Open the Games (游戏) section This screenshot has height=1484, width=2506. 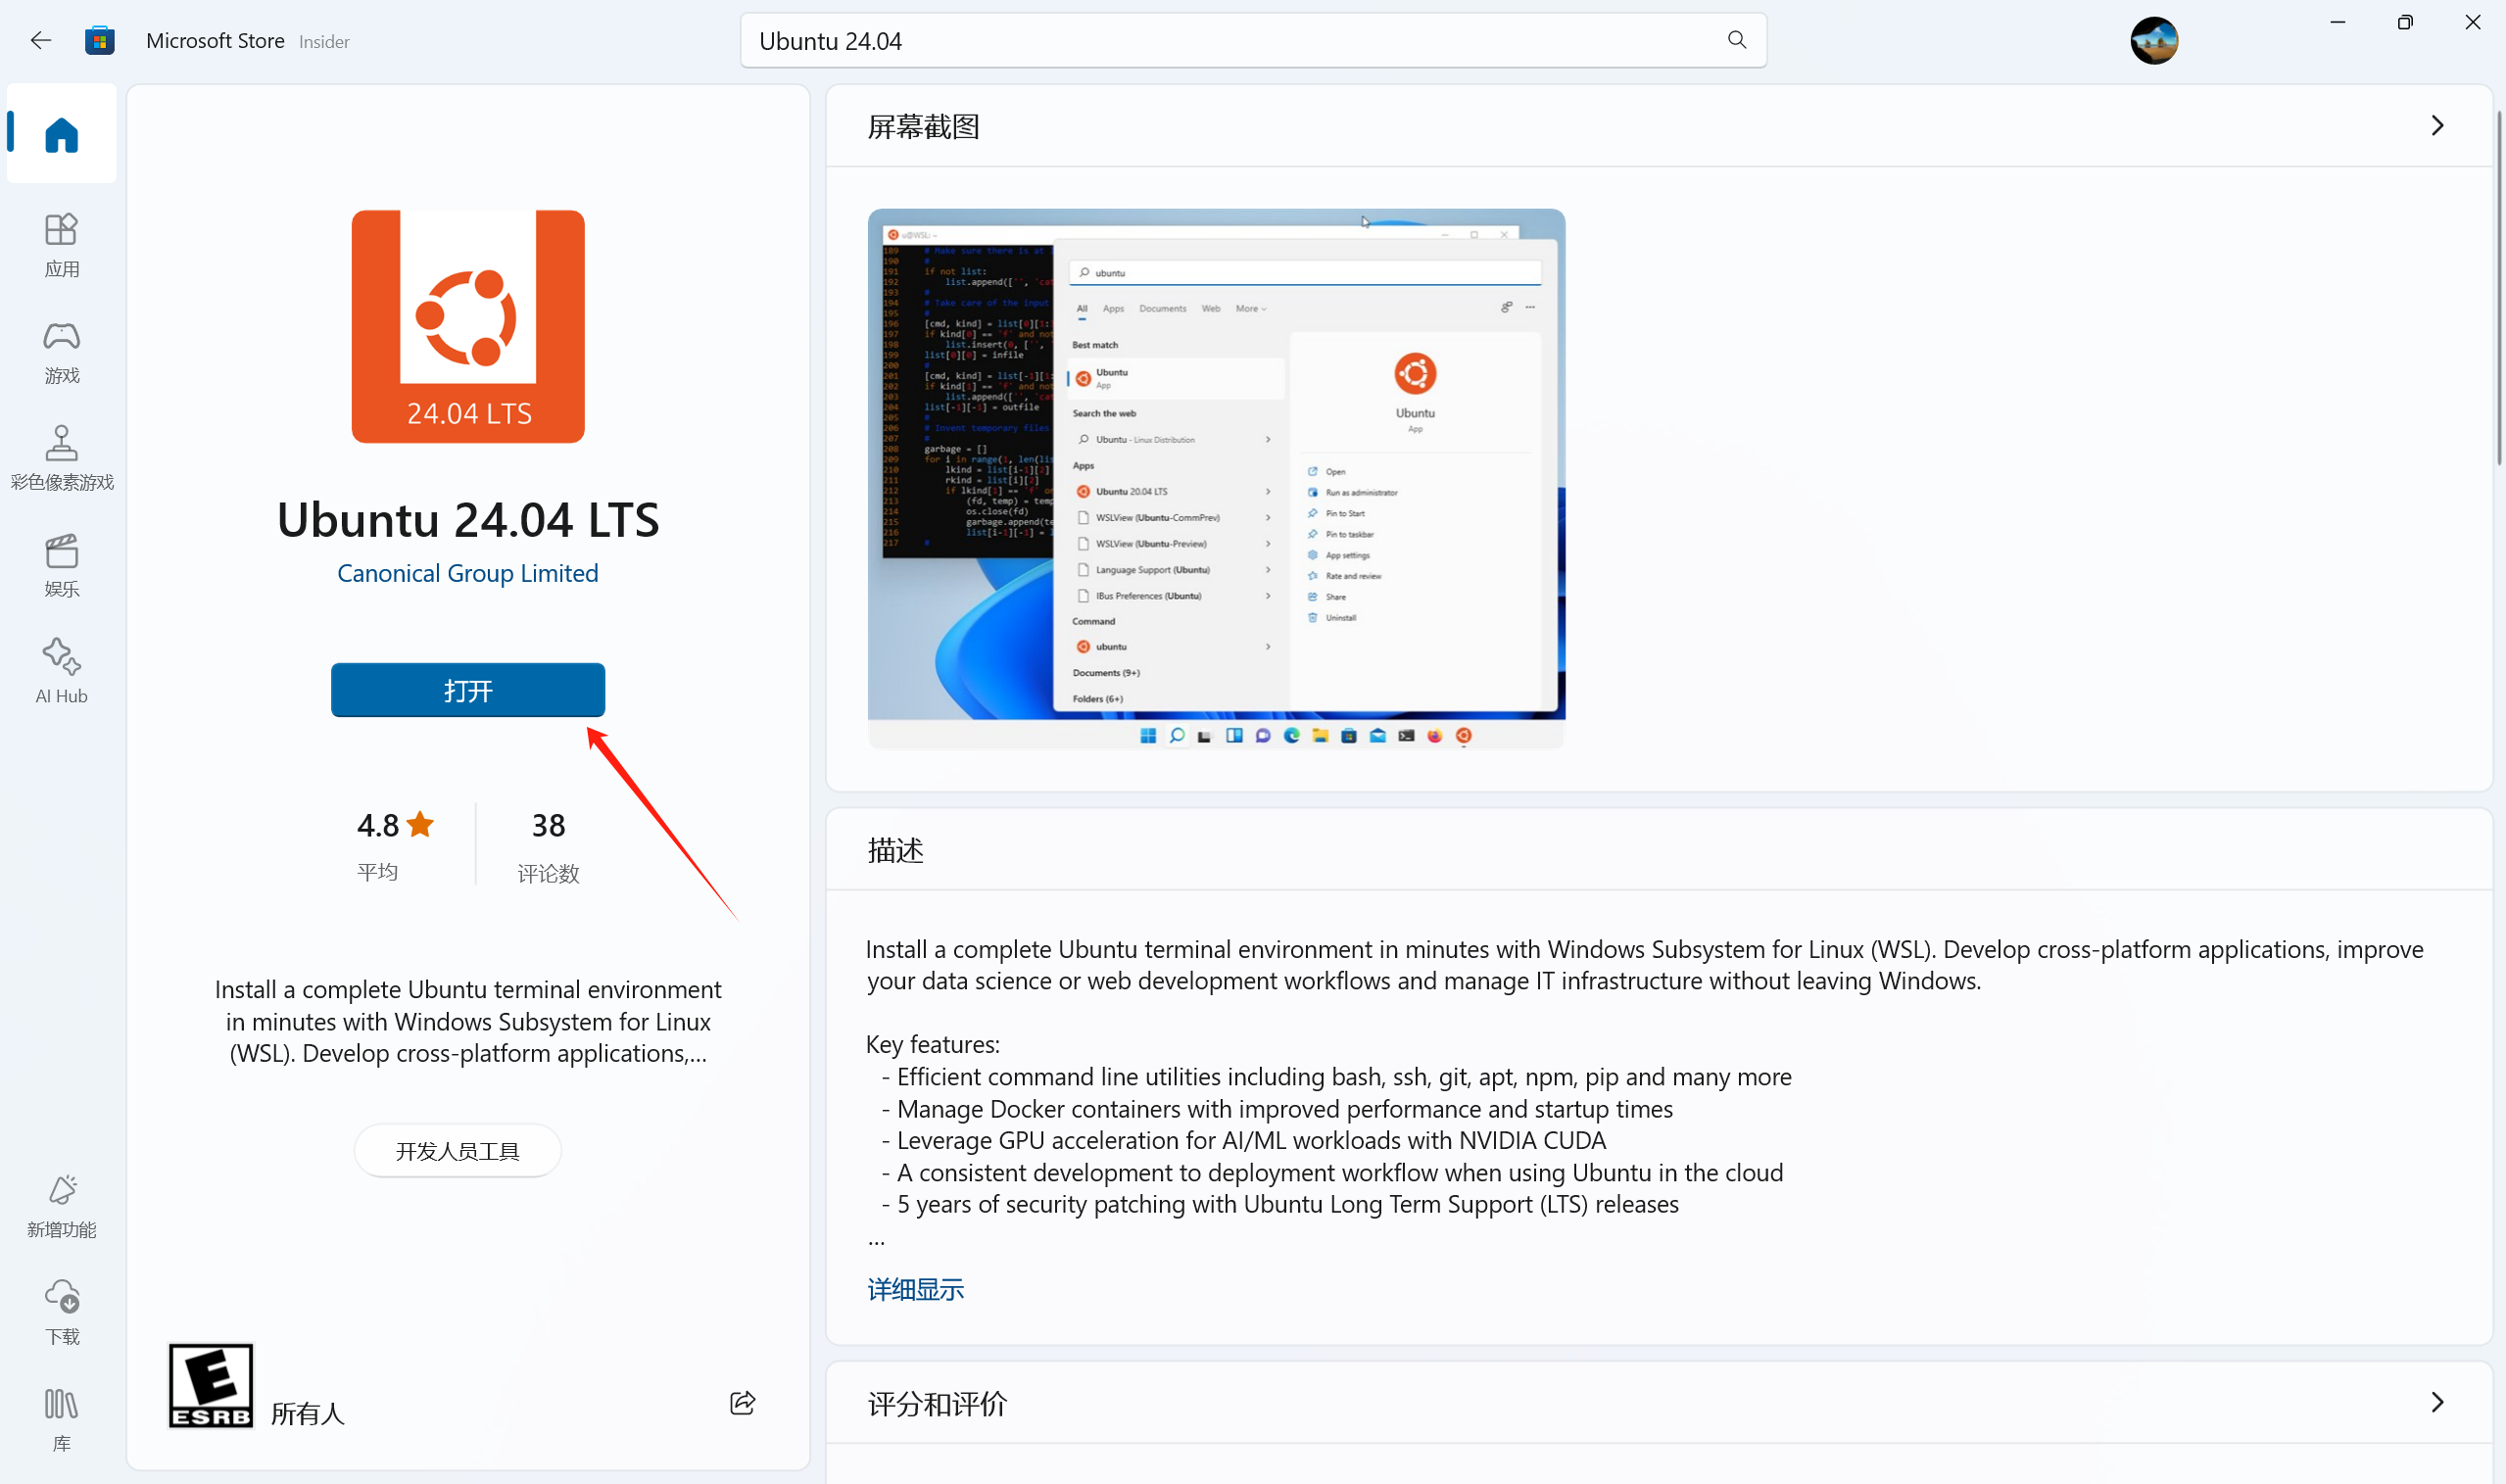click(61, 351)
